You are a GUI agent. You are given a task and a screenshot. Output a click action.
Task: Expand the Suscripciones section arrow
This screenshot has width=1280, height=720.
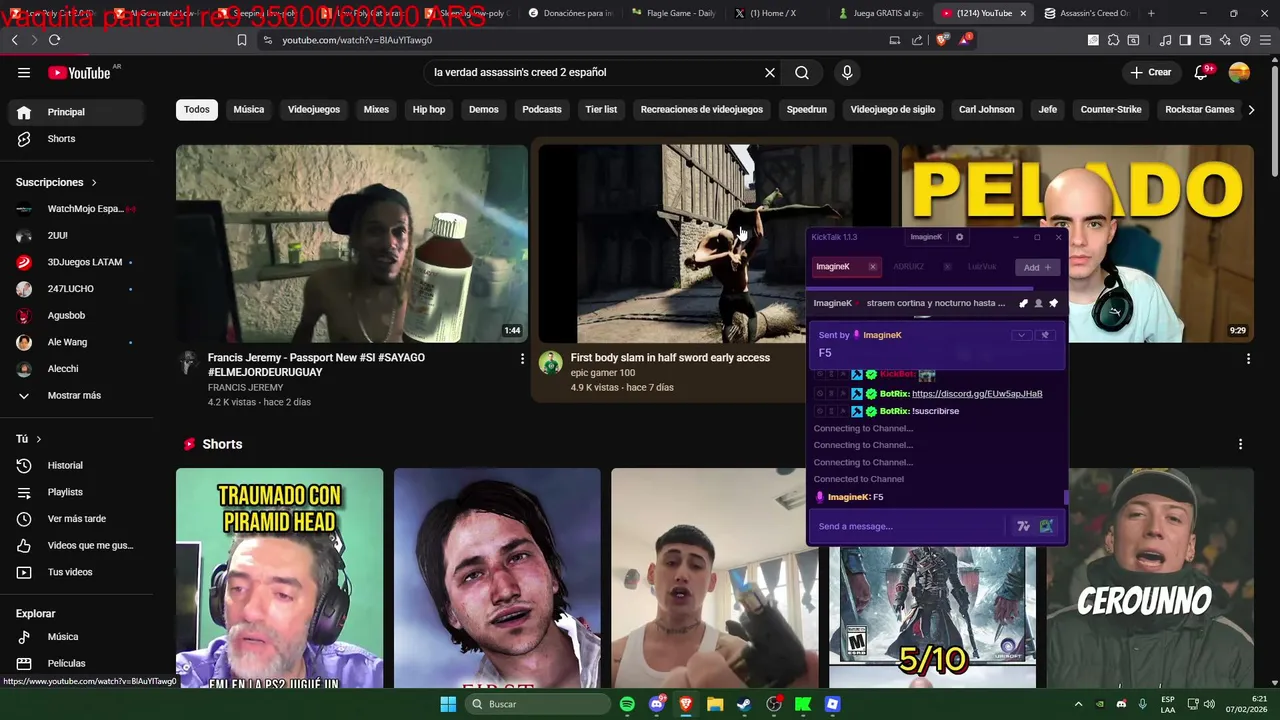[94, 183]
